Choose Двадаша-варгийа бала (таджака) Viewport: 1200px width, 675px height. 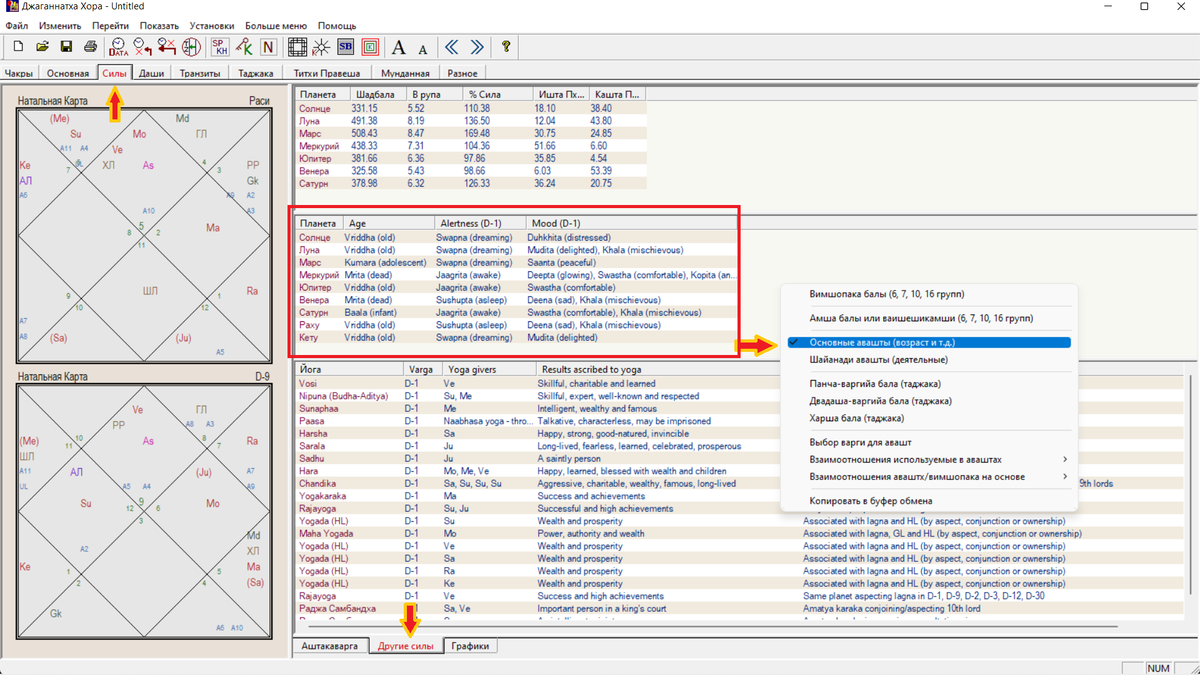pyautogui.click(x=931, y=401)
